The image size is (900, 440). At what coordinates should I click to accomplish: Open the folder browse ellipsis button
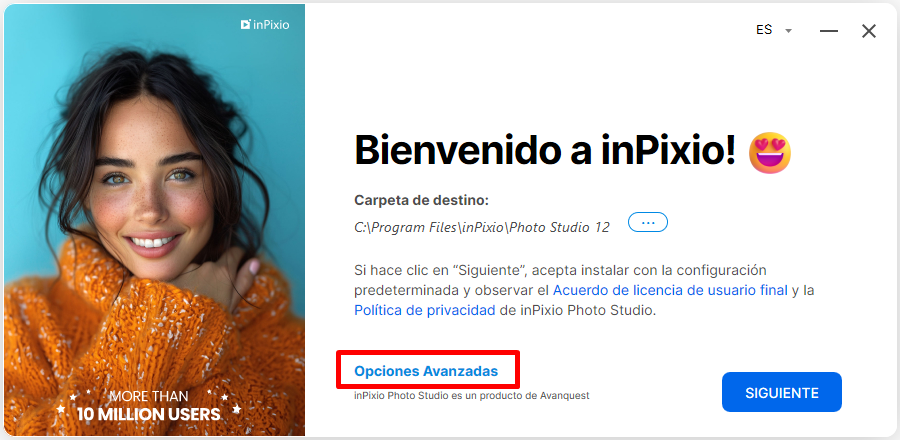(x=648, y=222)
